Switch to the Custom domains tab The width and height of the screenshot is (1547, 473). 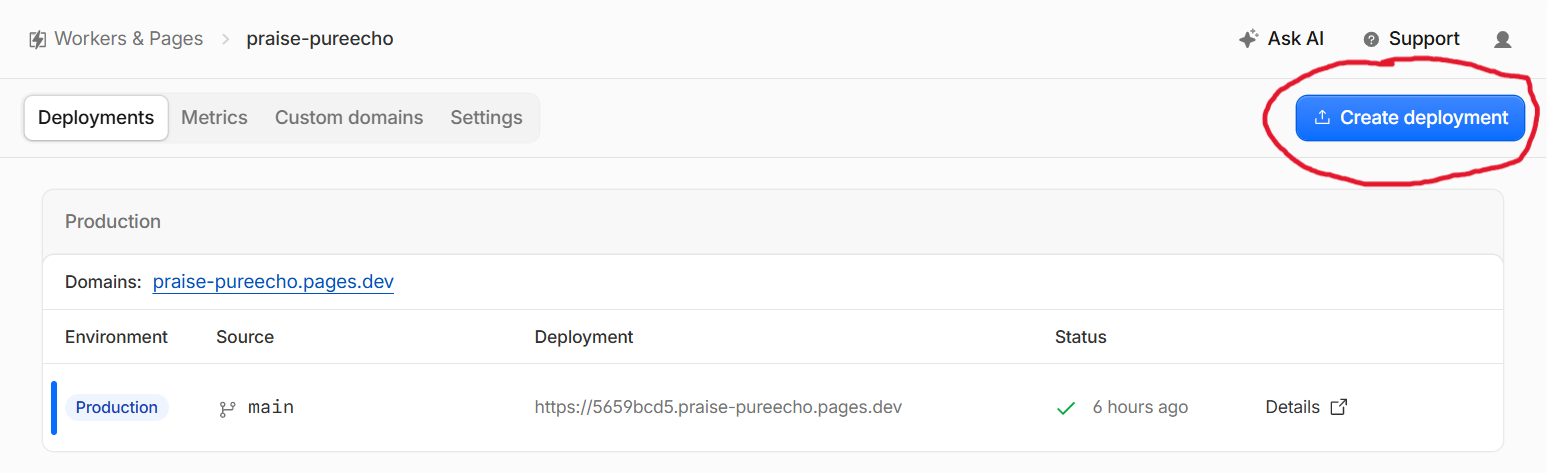349,118
